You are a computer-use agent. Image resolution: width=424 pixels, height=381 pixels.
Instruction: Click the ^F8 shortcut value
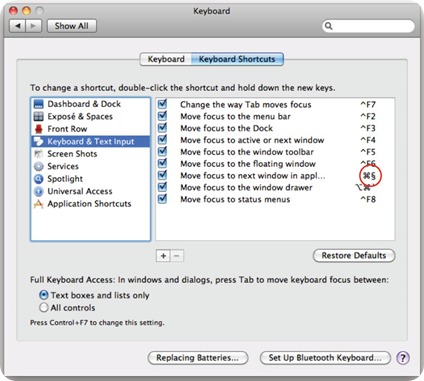tap(368, 199)
